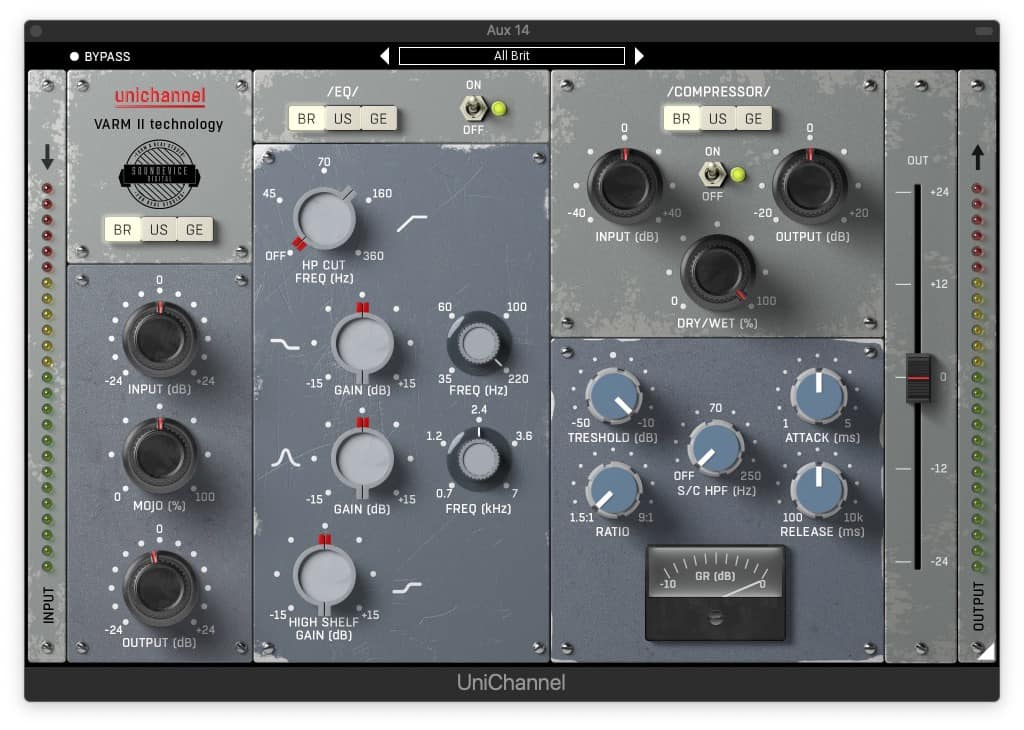The width and height of the screenshot is (1024, 730).
Task: Choose GE model in the EQ section
Action: (x=379, y=119)
